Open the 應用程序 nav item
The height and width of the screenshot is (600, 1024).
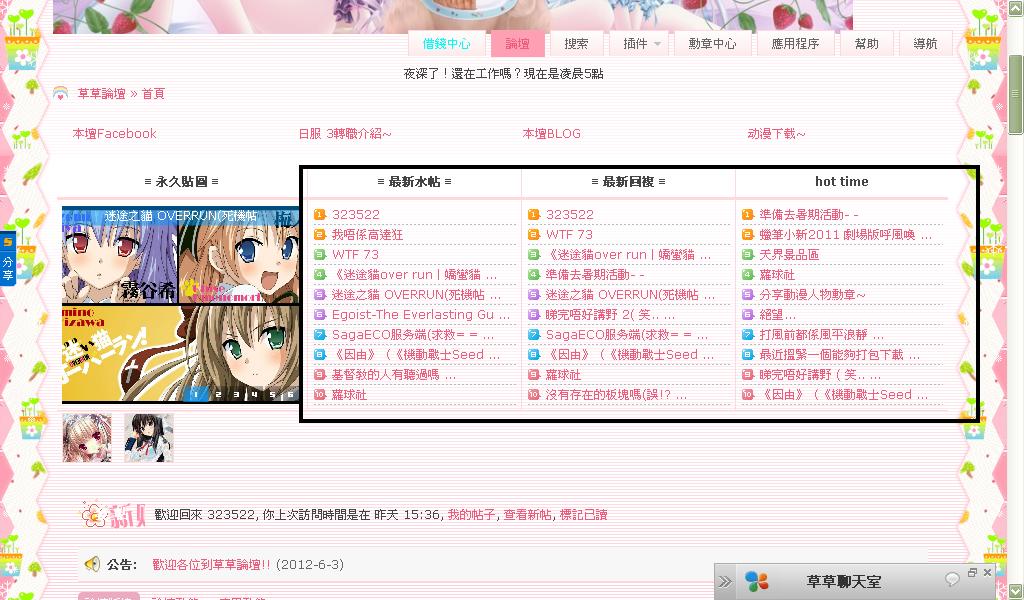pos(795,44)
